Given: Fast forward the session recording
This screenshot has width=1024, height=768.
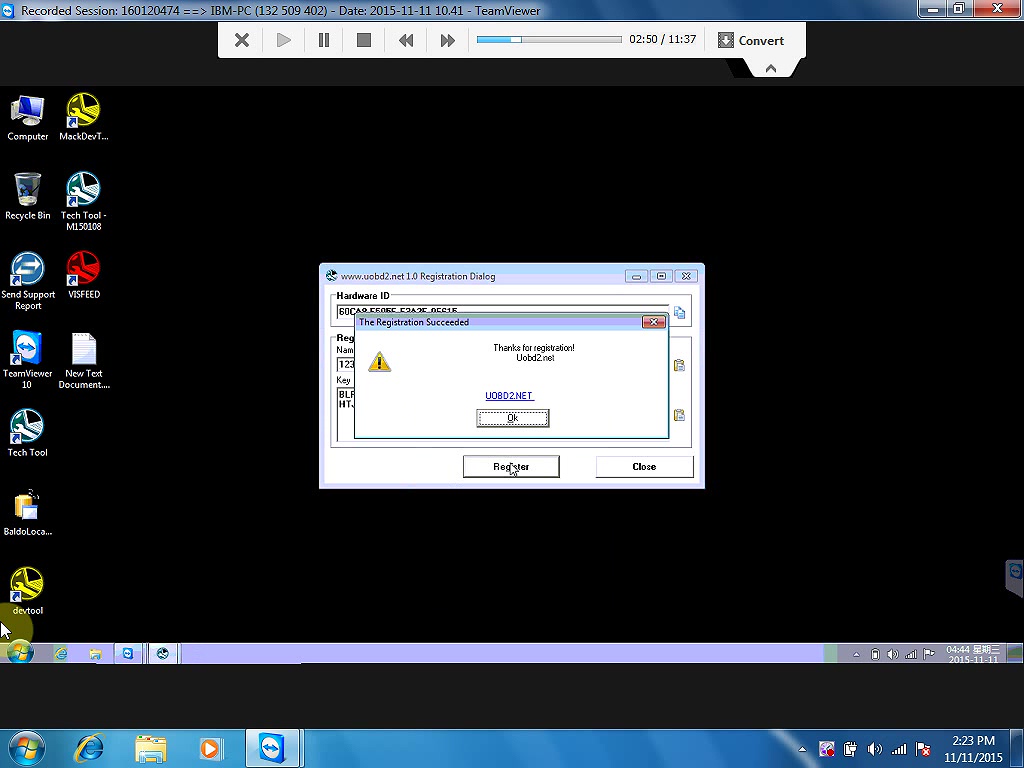Looking at the screenshot, I should [447, 40].
